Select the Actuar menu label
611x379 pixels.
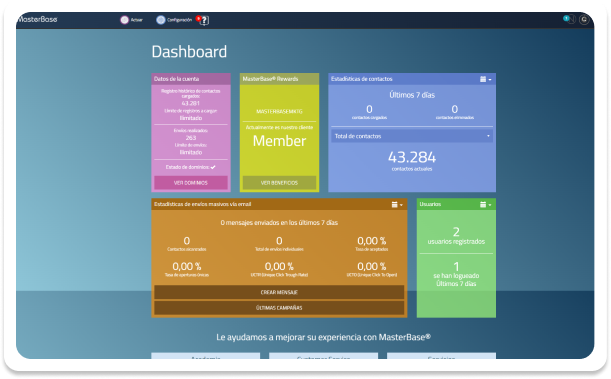click(137, 20)
